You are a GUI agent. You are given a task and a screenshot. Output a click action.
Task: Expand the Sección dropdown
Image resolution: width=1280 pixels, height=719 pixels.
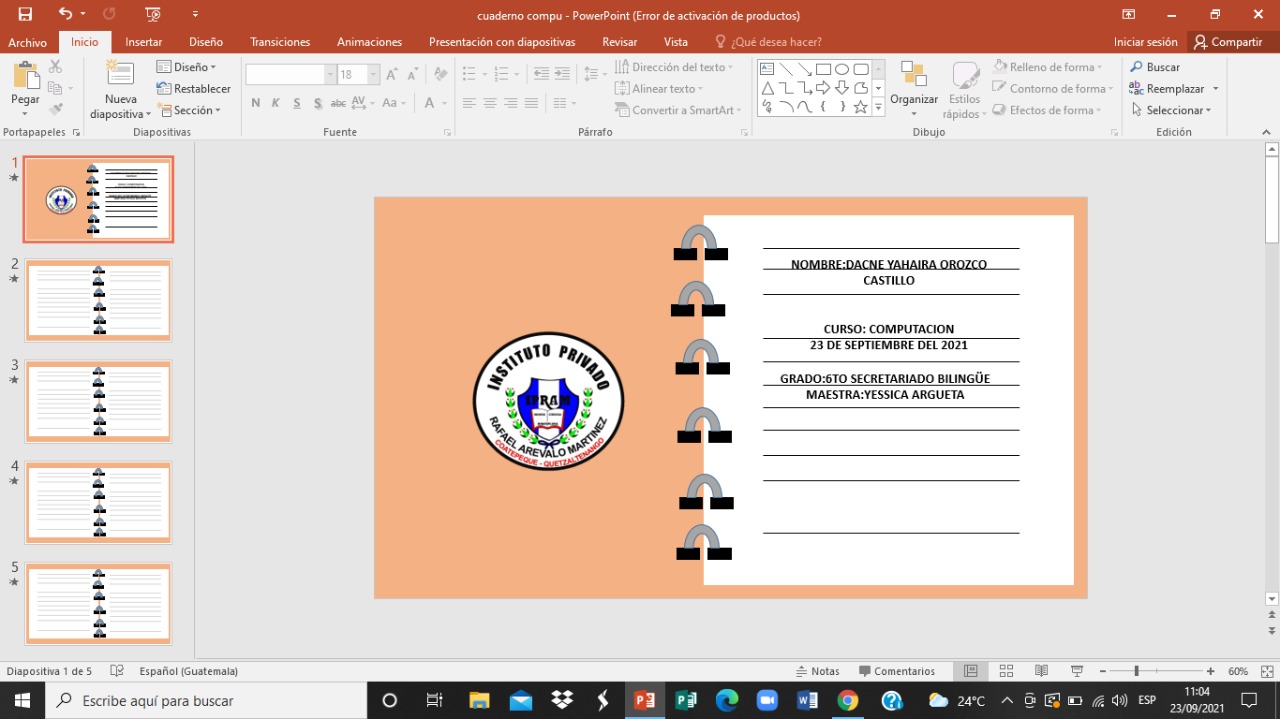point(189,110)
